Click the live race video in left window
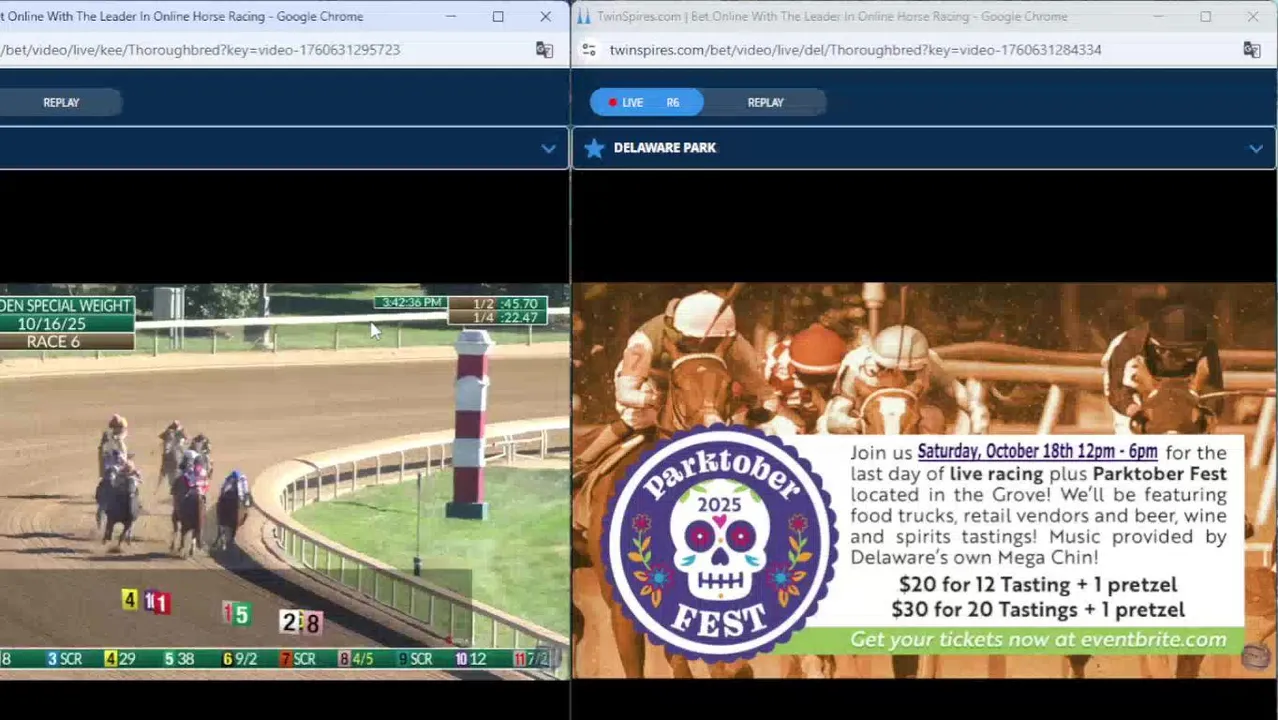The height and width of the screenshot is (720, 1278). [x=284, y=482]
